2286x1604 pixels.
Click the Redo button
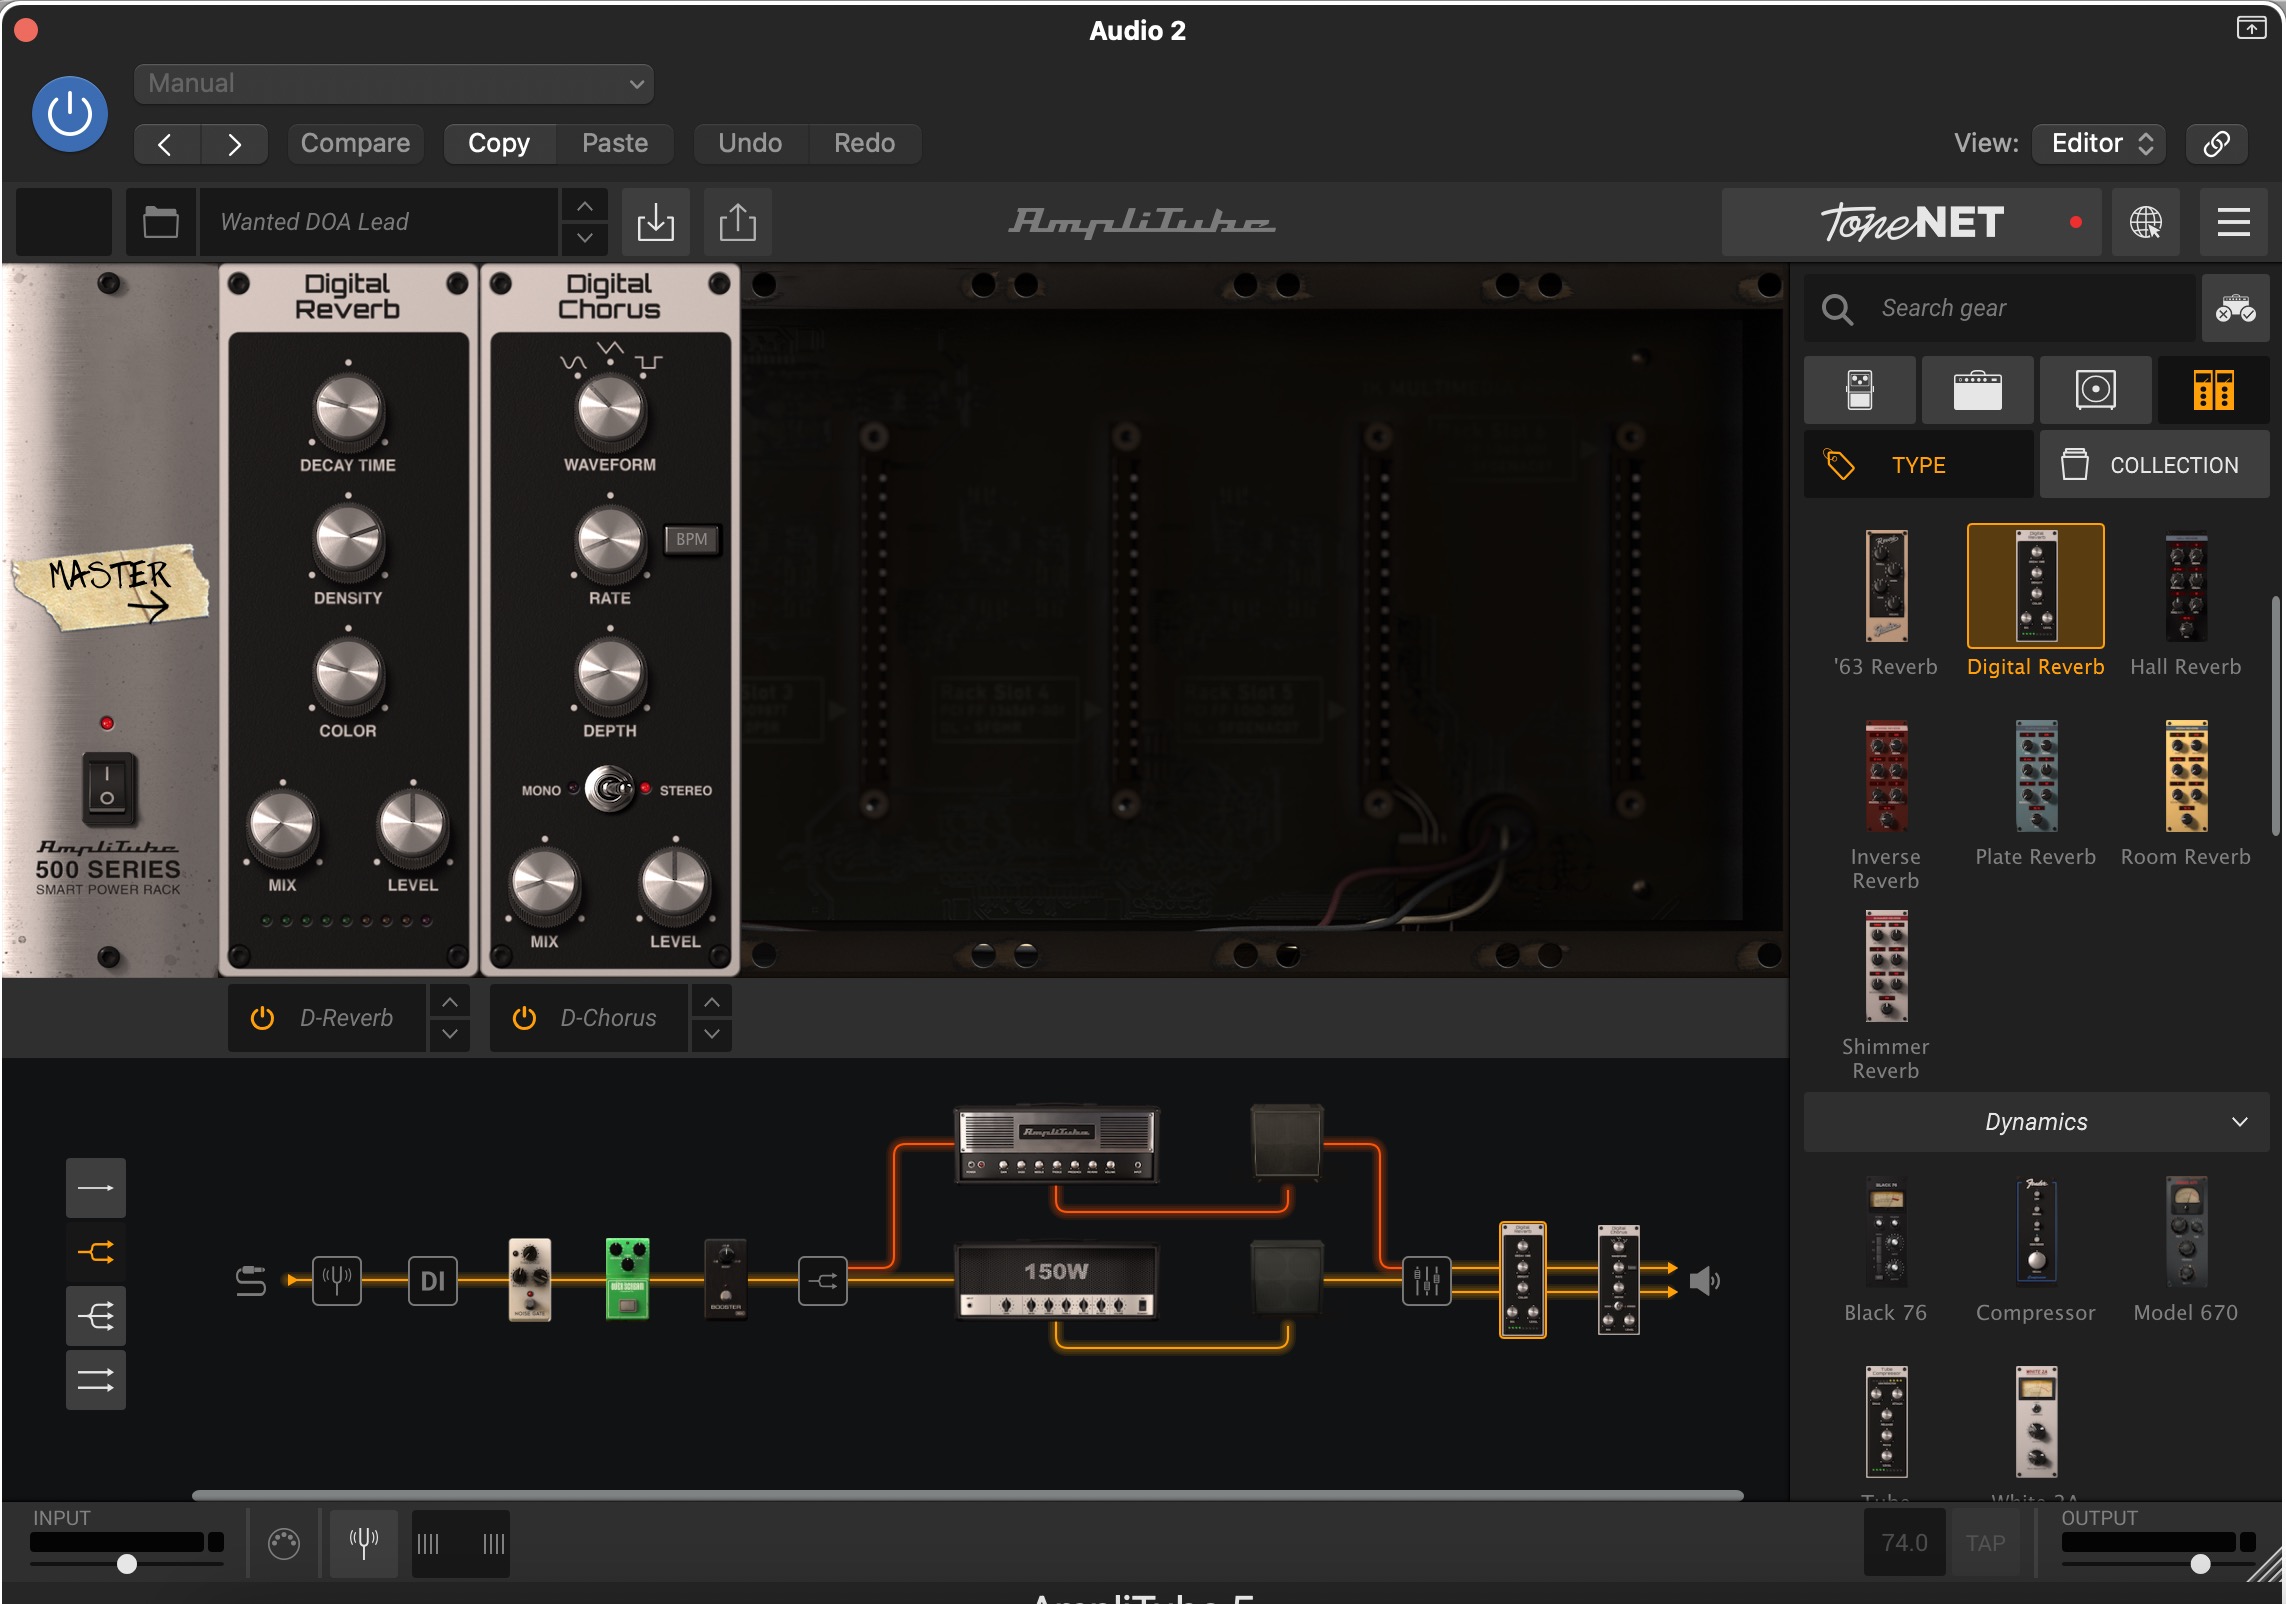[x=865, y=144]
